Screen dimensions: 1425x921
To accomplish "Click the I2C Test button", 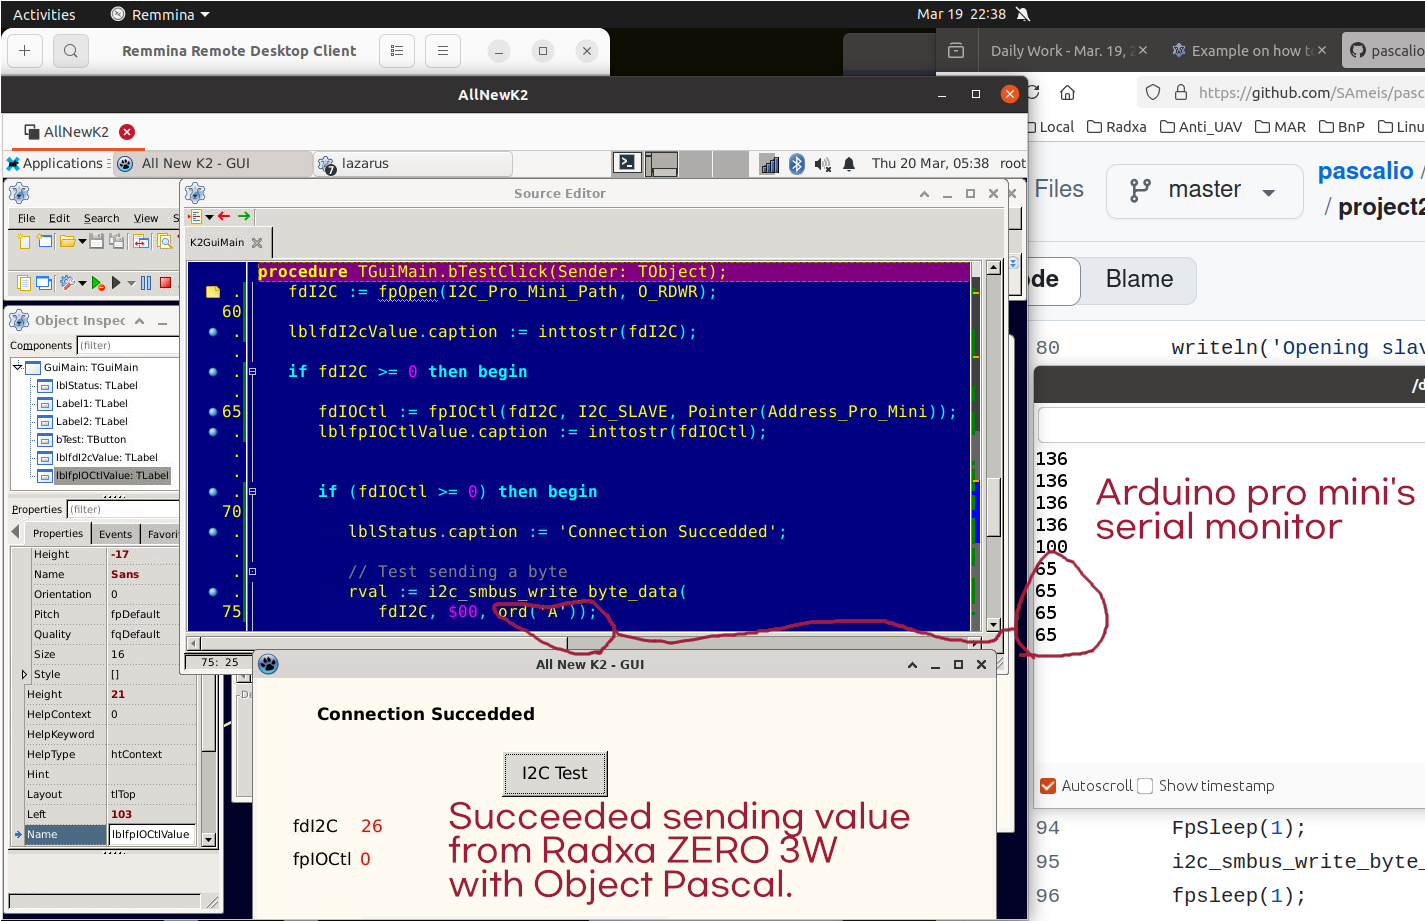I will pyautogui.click(x=555, y=773).
